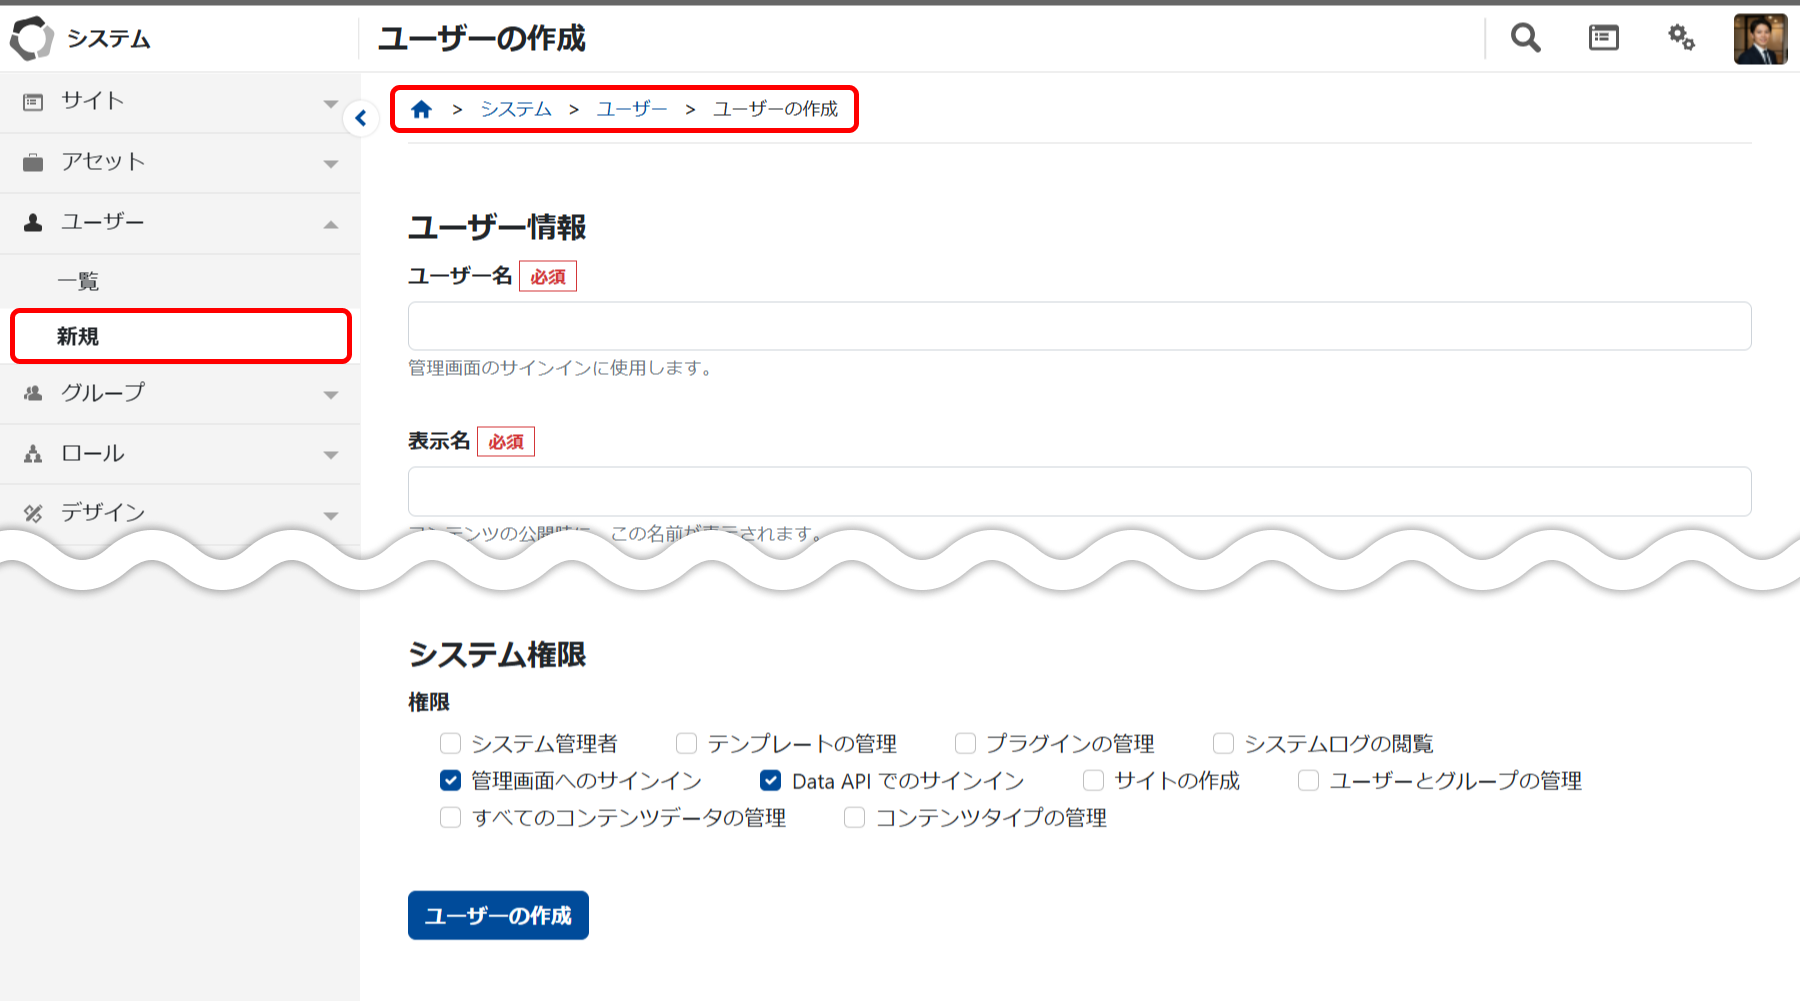The width and height of the screenshot is (1800, 1001).
Task: Expand the グループ sidebar section arrow
Action: (x=331, y=395)
